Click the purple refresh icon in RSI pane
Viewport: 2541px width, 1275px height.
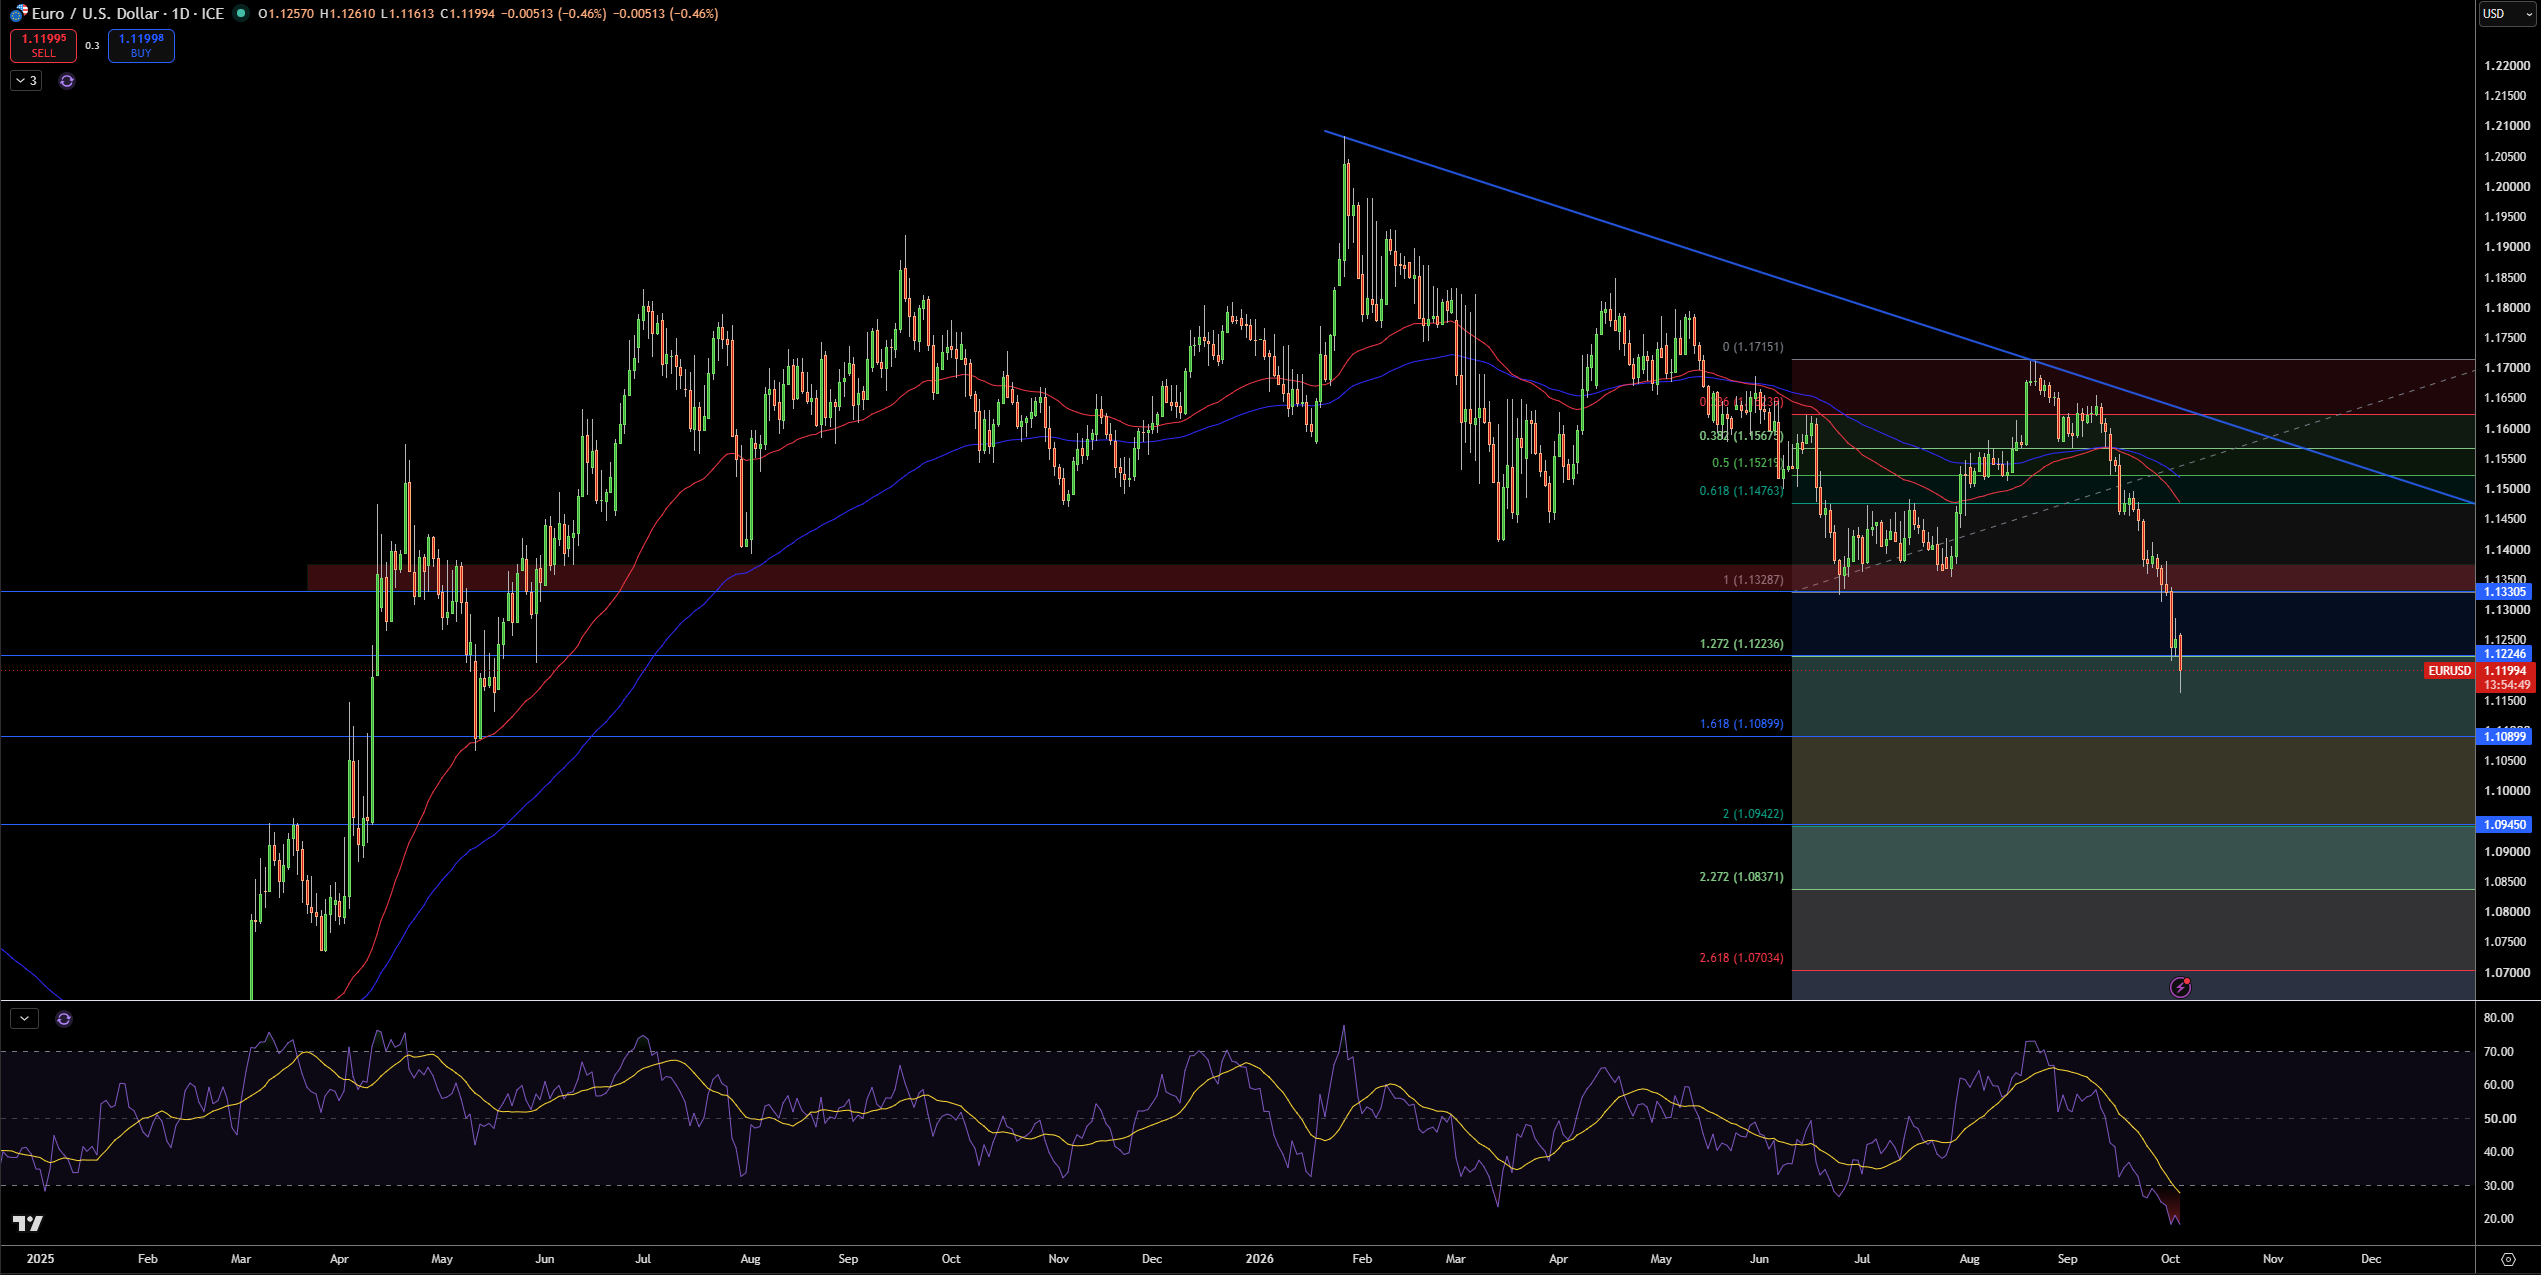[64, 1019]
